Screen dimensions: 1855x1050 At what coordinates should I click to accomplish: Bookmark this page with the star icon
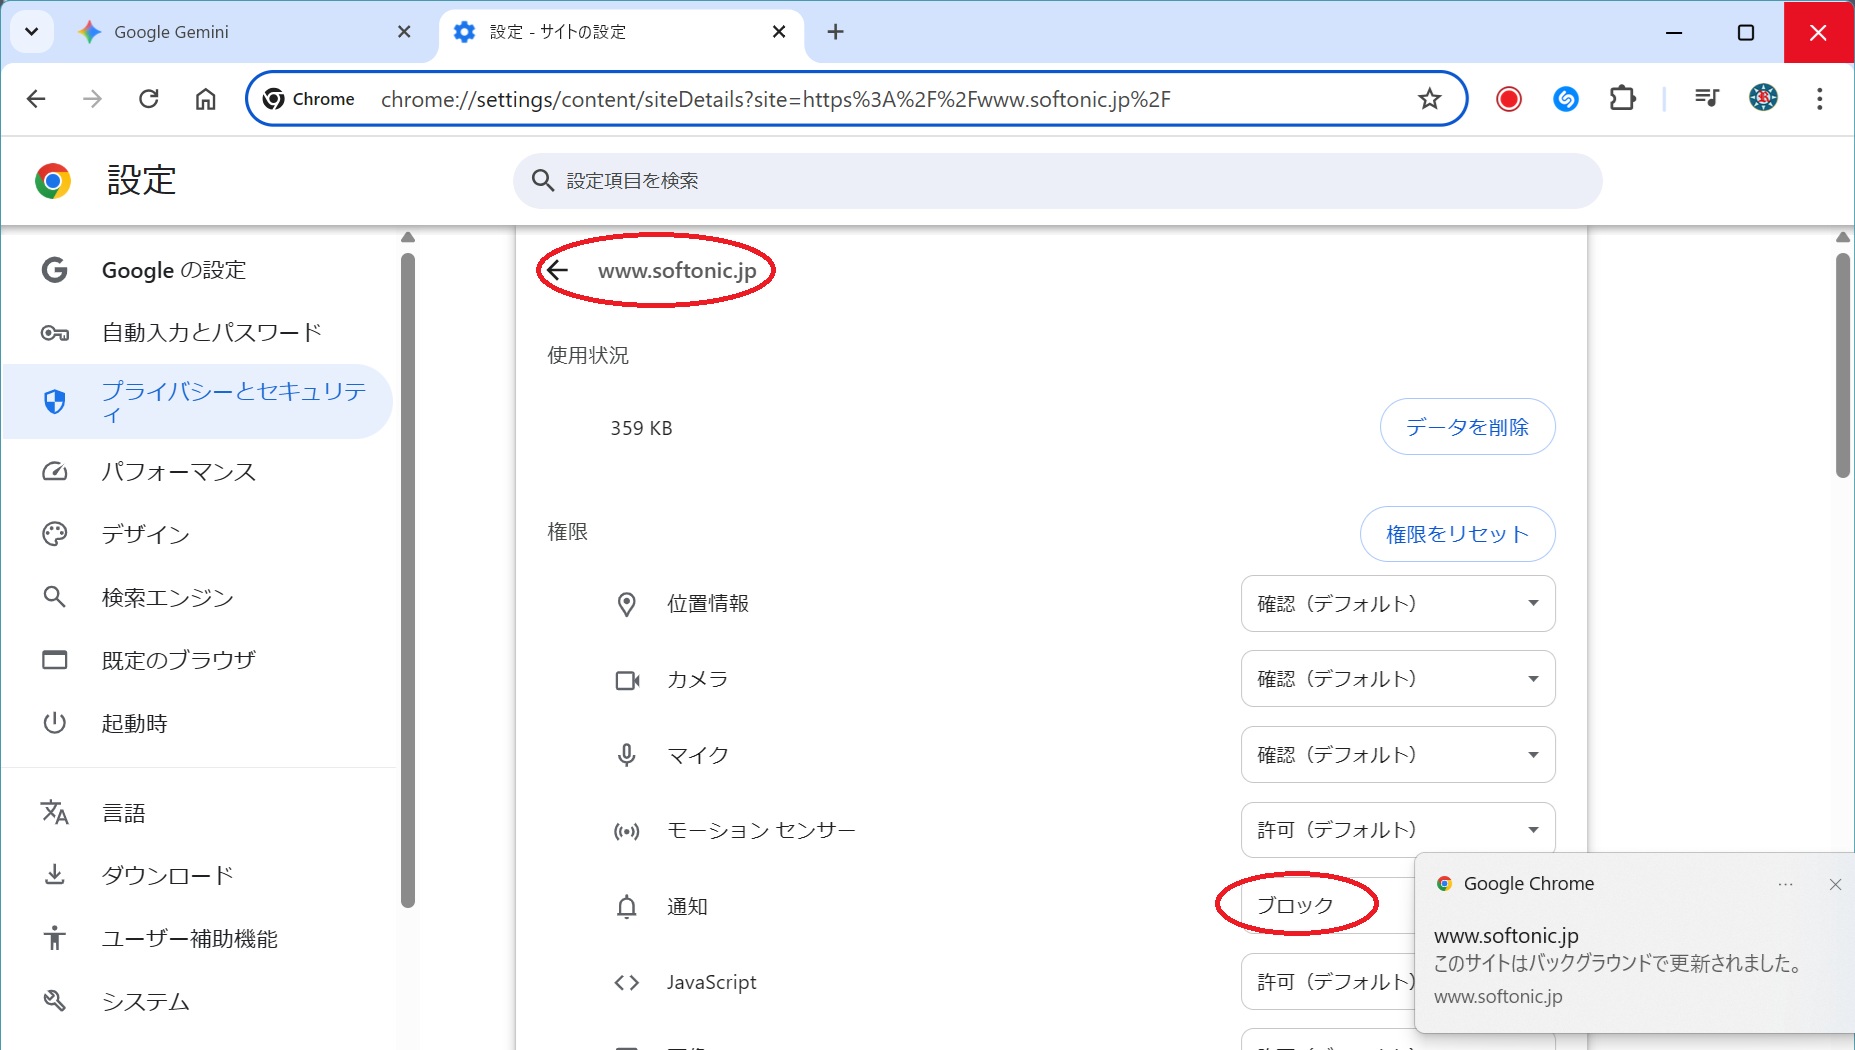pos(1429,99)
